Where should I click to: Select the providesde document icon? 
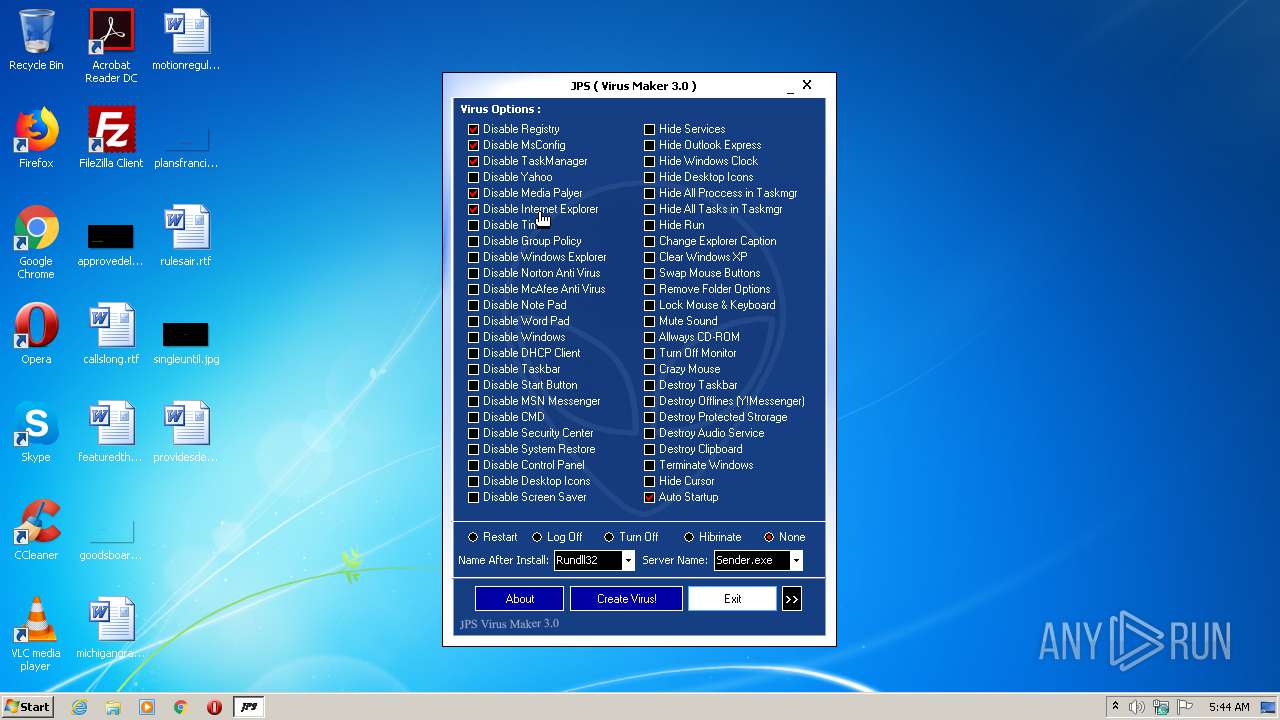(x=186, y=432)
